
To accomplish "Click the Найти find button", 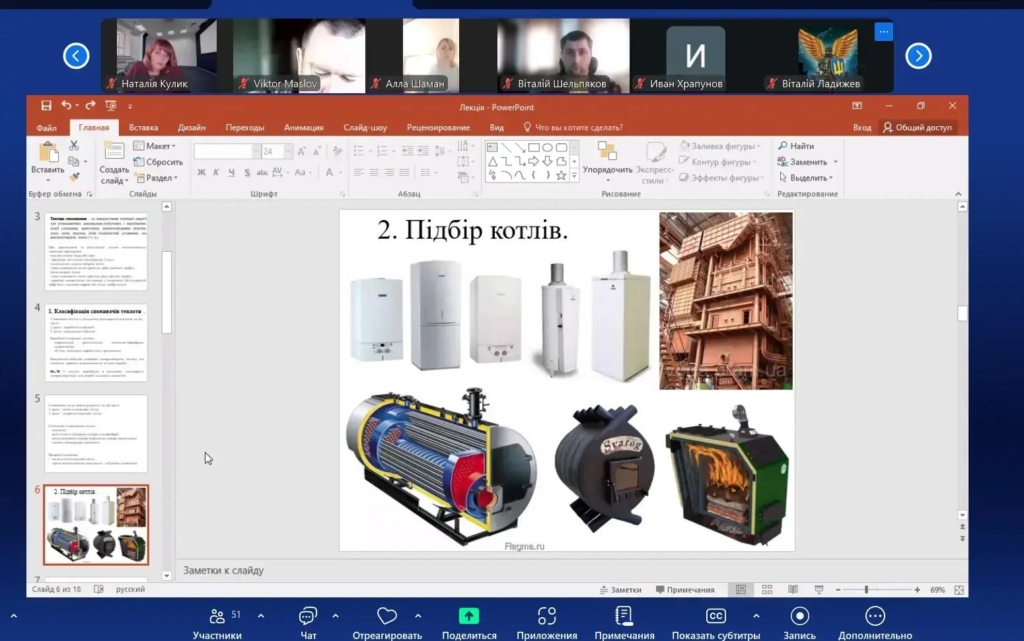I will pos(797,146).
